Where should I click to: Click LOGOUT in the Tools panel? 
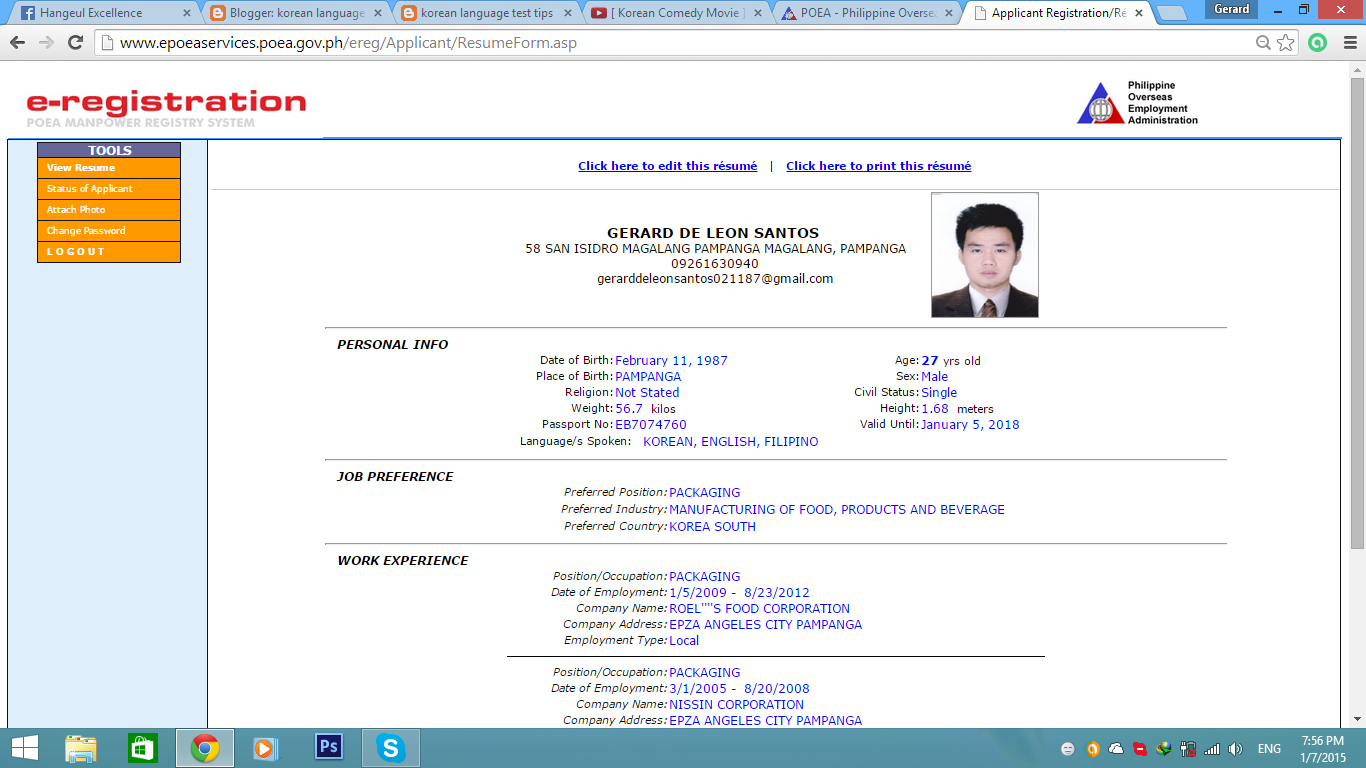(108, 251)
